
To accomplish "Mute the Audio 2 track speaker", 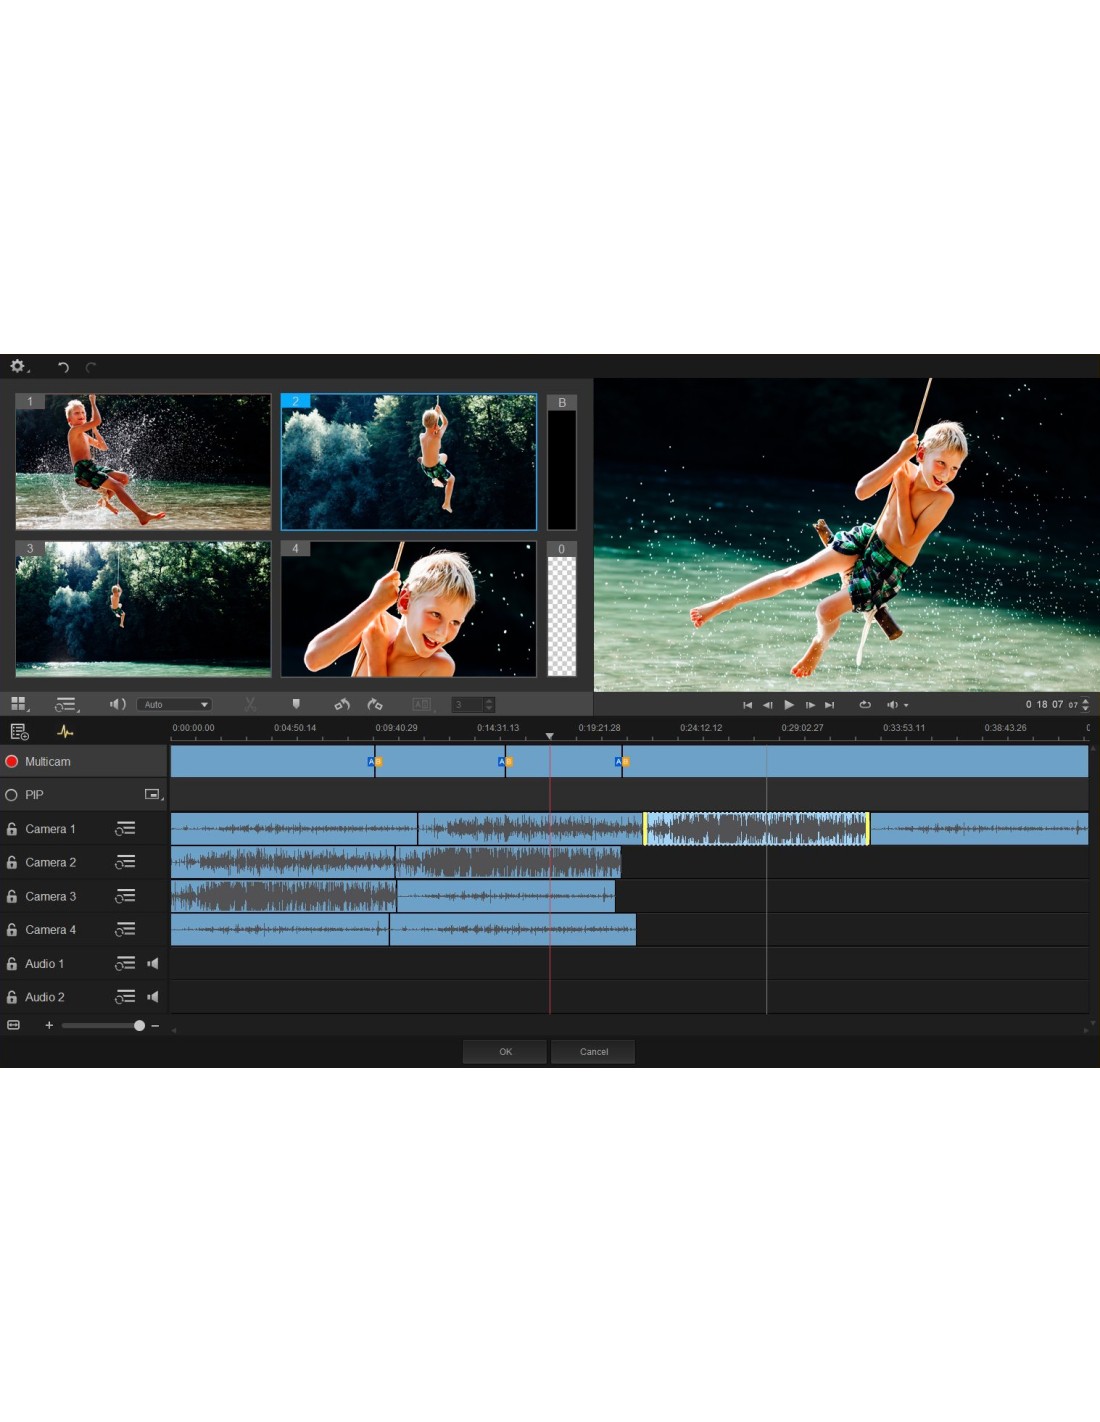I will coord(153,997).
